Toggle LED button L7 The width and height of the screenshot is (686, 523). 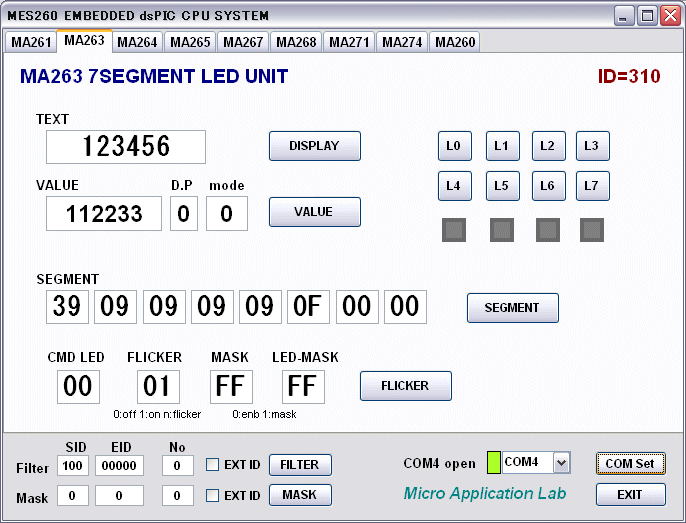[x=592, y=186]
